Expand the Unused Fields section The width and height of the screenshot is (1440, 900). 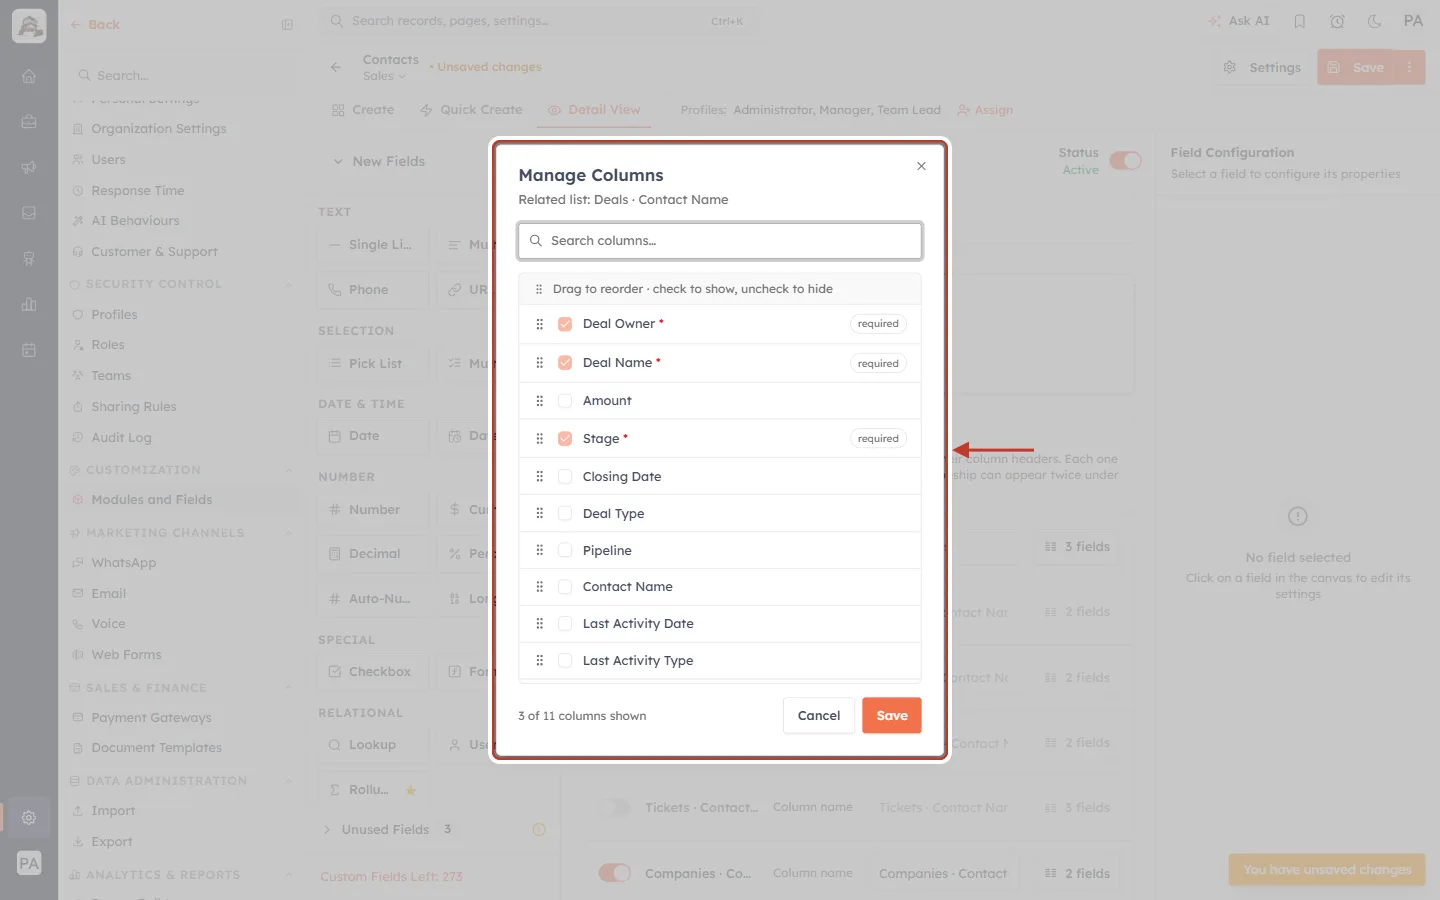pos(326,830)
